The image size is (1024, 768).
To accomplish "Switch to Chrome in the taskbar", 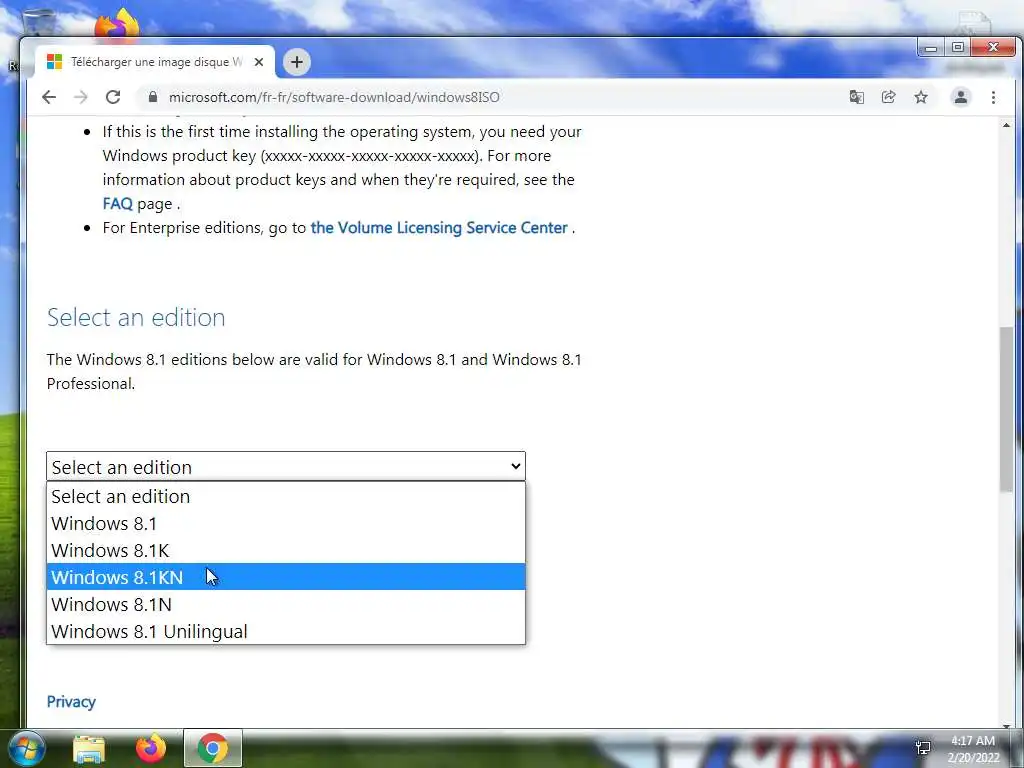I will tap(213, 748).
